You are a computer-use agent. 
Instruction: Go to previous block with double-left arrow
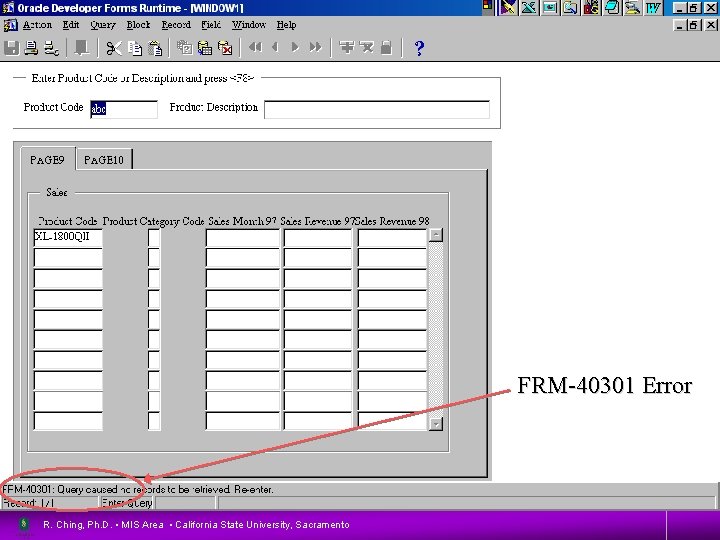click(x=255, y=47)
